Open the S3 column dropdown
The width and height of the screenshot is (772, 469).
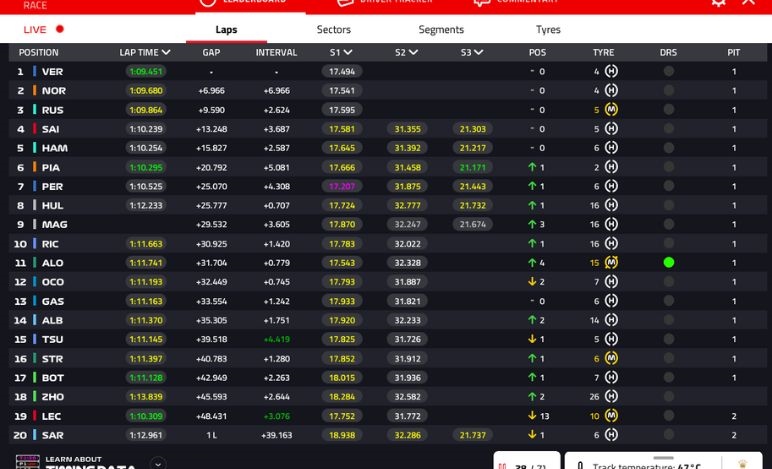472,52
